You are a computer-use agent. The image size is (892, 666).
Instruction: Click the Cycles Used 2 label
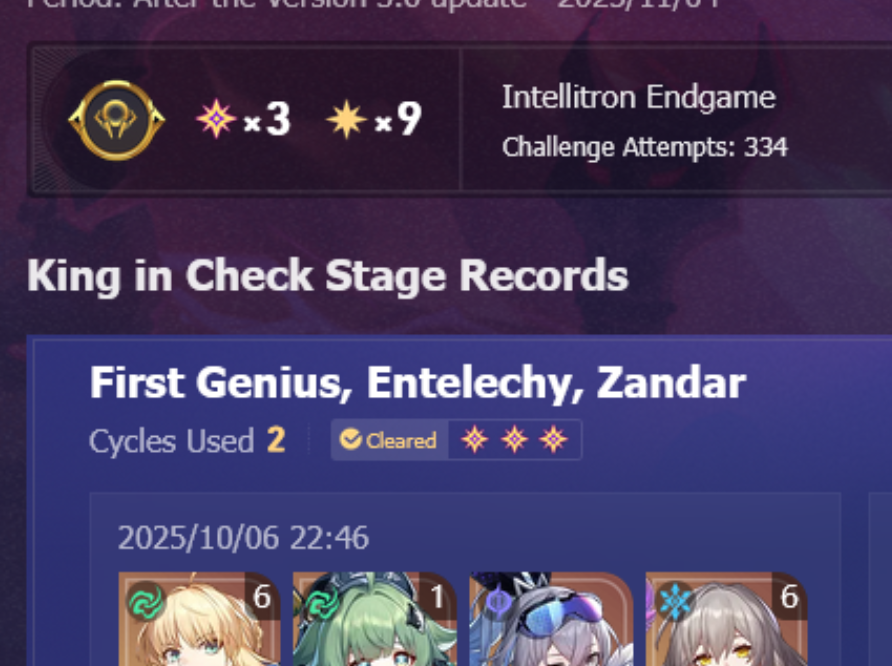coord(188,440)
